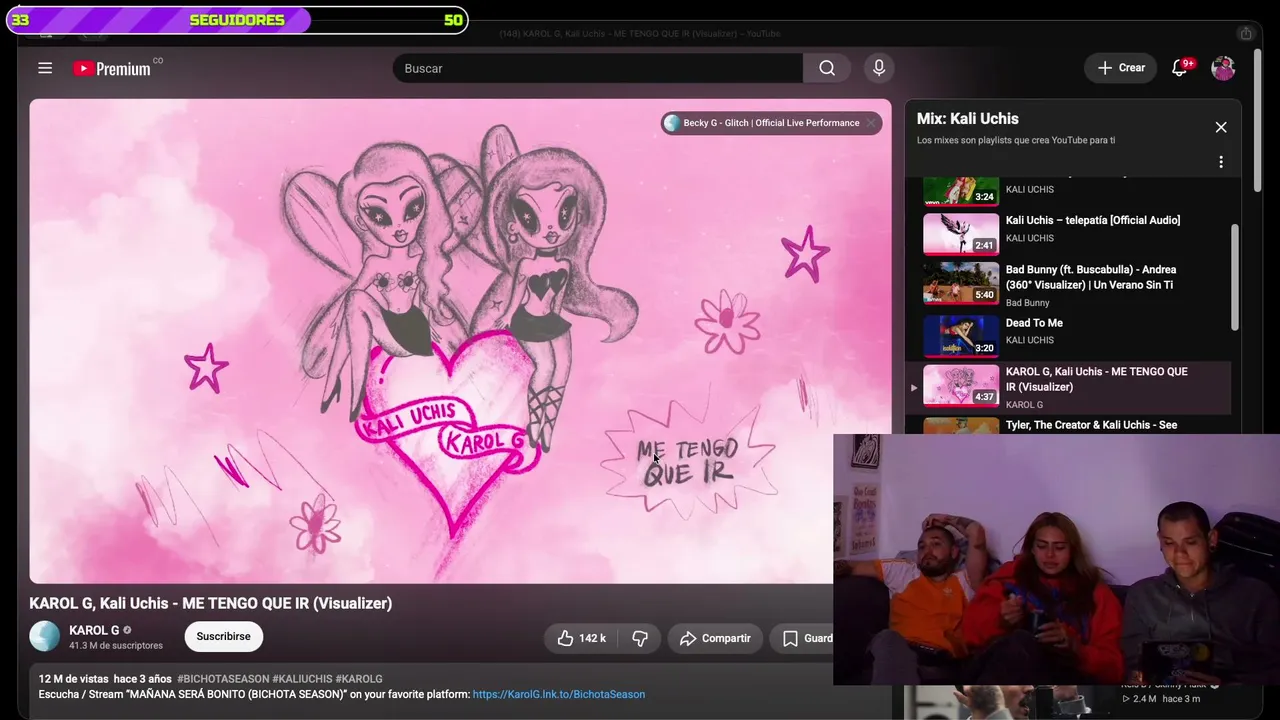This screenshot has height=720, width=1280.
Task: Play the Bad Bunny Andrea thumbnail
Action: 961,283
